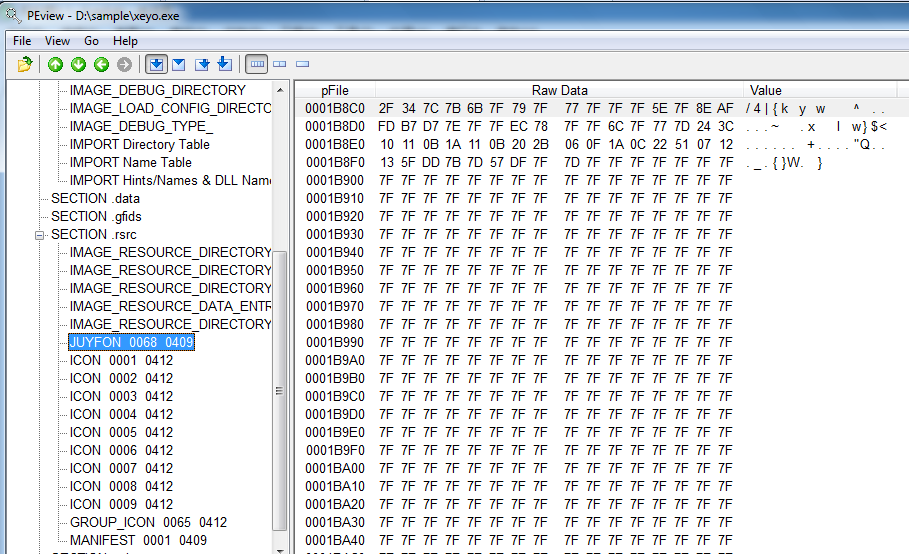Select ICON 0003 0412 resource
909x554 pixels.
click(x=121, y=396)
